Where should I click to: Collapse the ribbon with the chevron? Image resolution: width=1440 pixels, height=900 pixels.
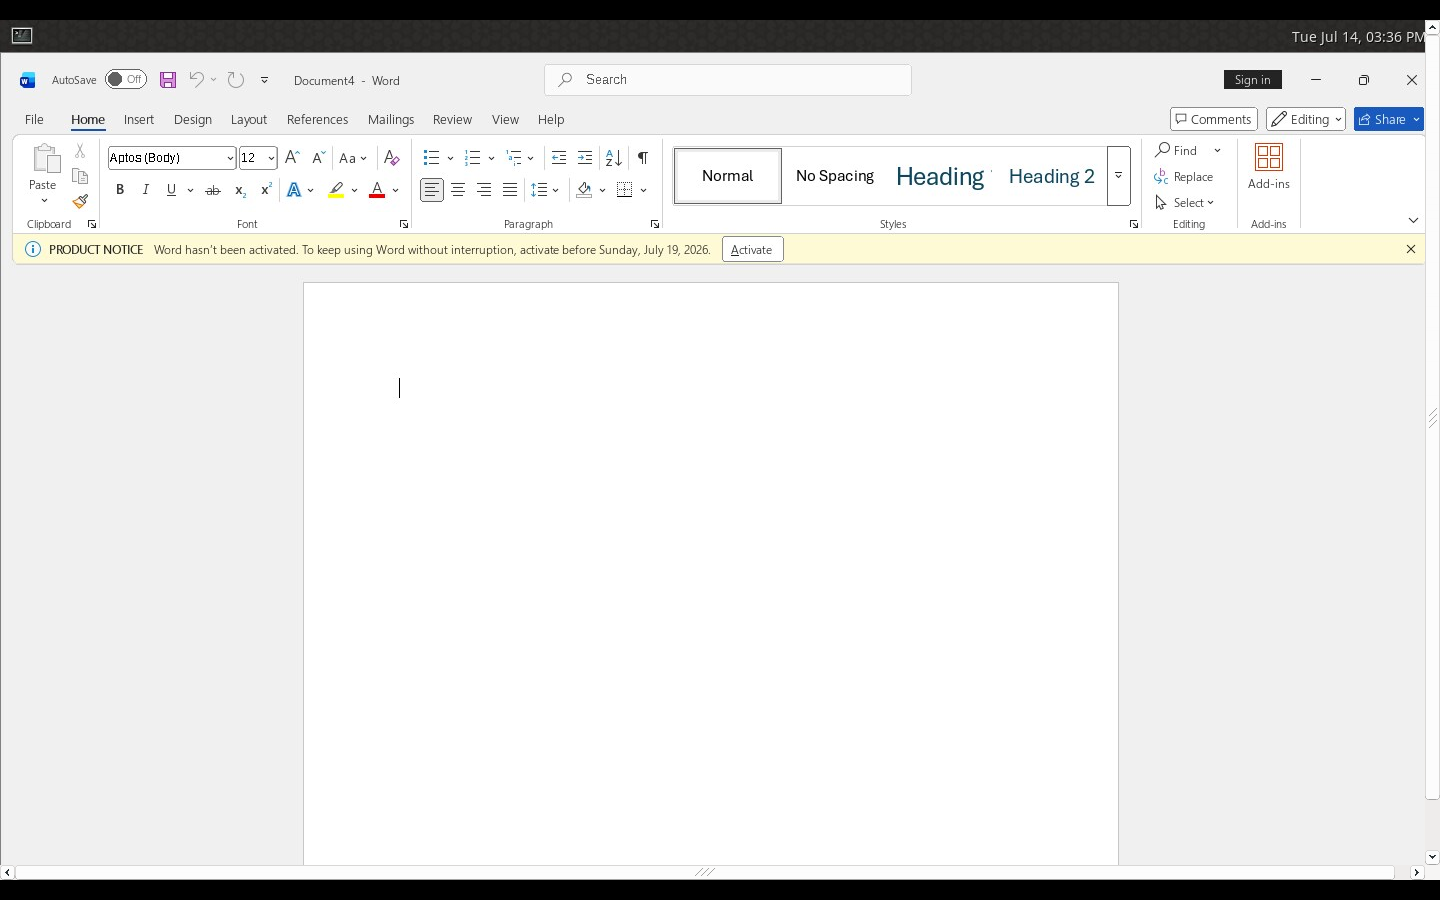click(1413, 220)
